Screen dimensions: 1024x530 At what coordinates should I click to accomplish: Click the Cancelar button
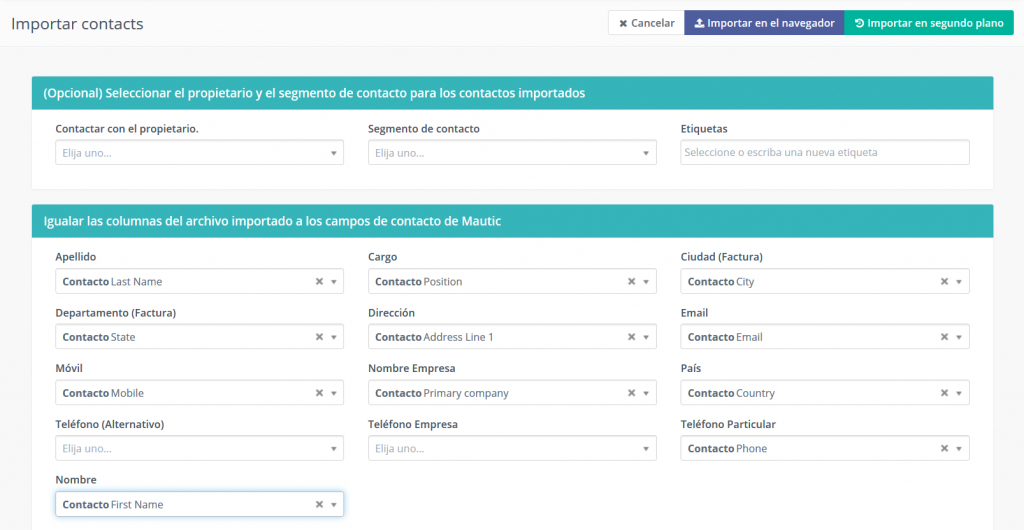[646, 23]
